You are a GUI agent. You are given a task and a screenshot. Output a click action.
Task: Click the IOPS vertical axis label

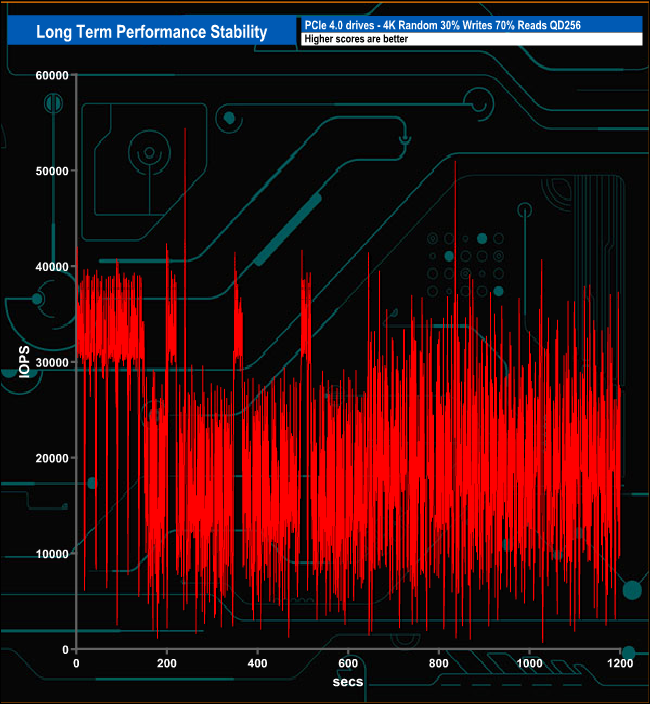[24, 362]
